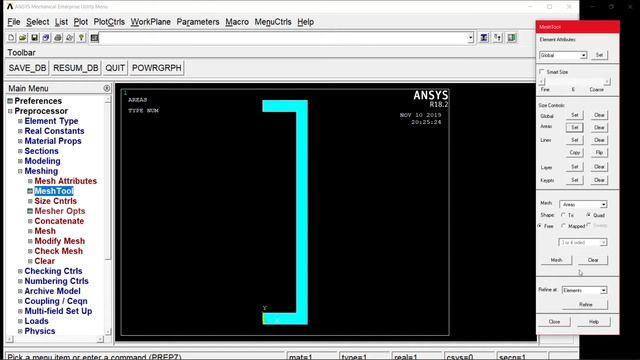Expand the Size Cntrls tree node
The height and width of the screenshot is (360, 640).
(30, 201)
